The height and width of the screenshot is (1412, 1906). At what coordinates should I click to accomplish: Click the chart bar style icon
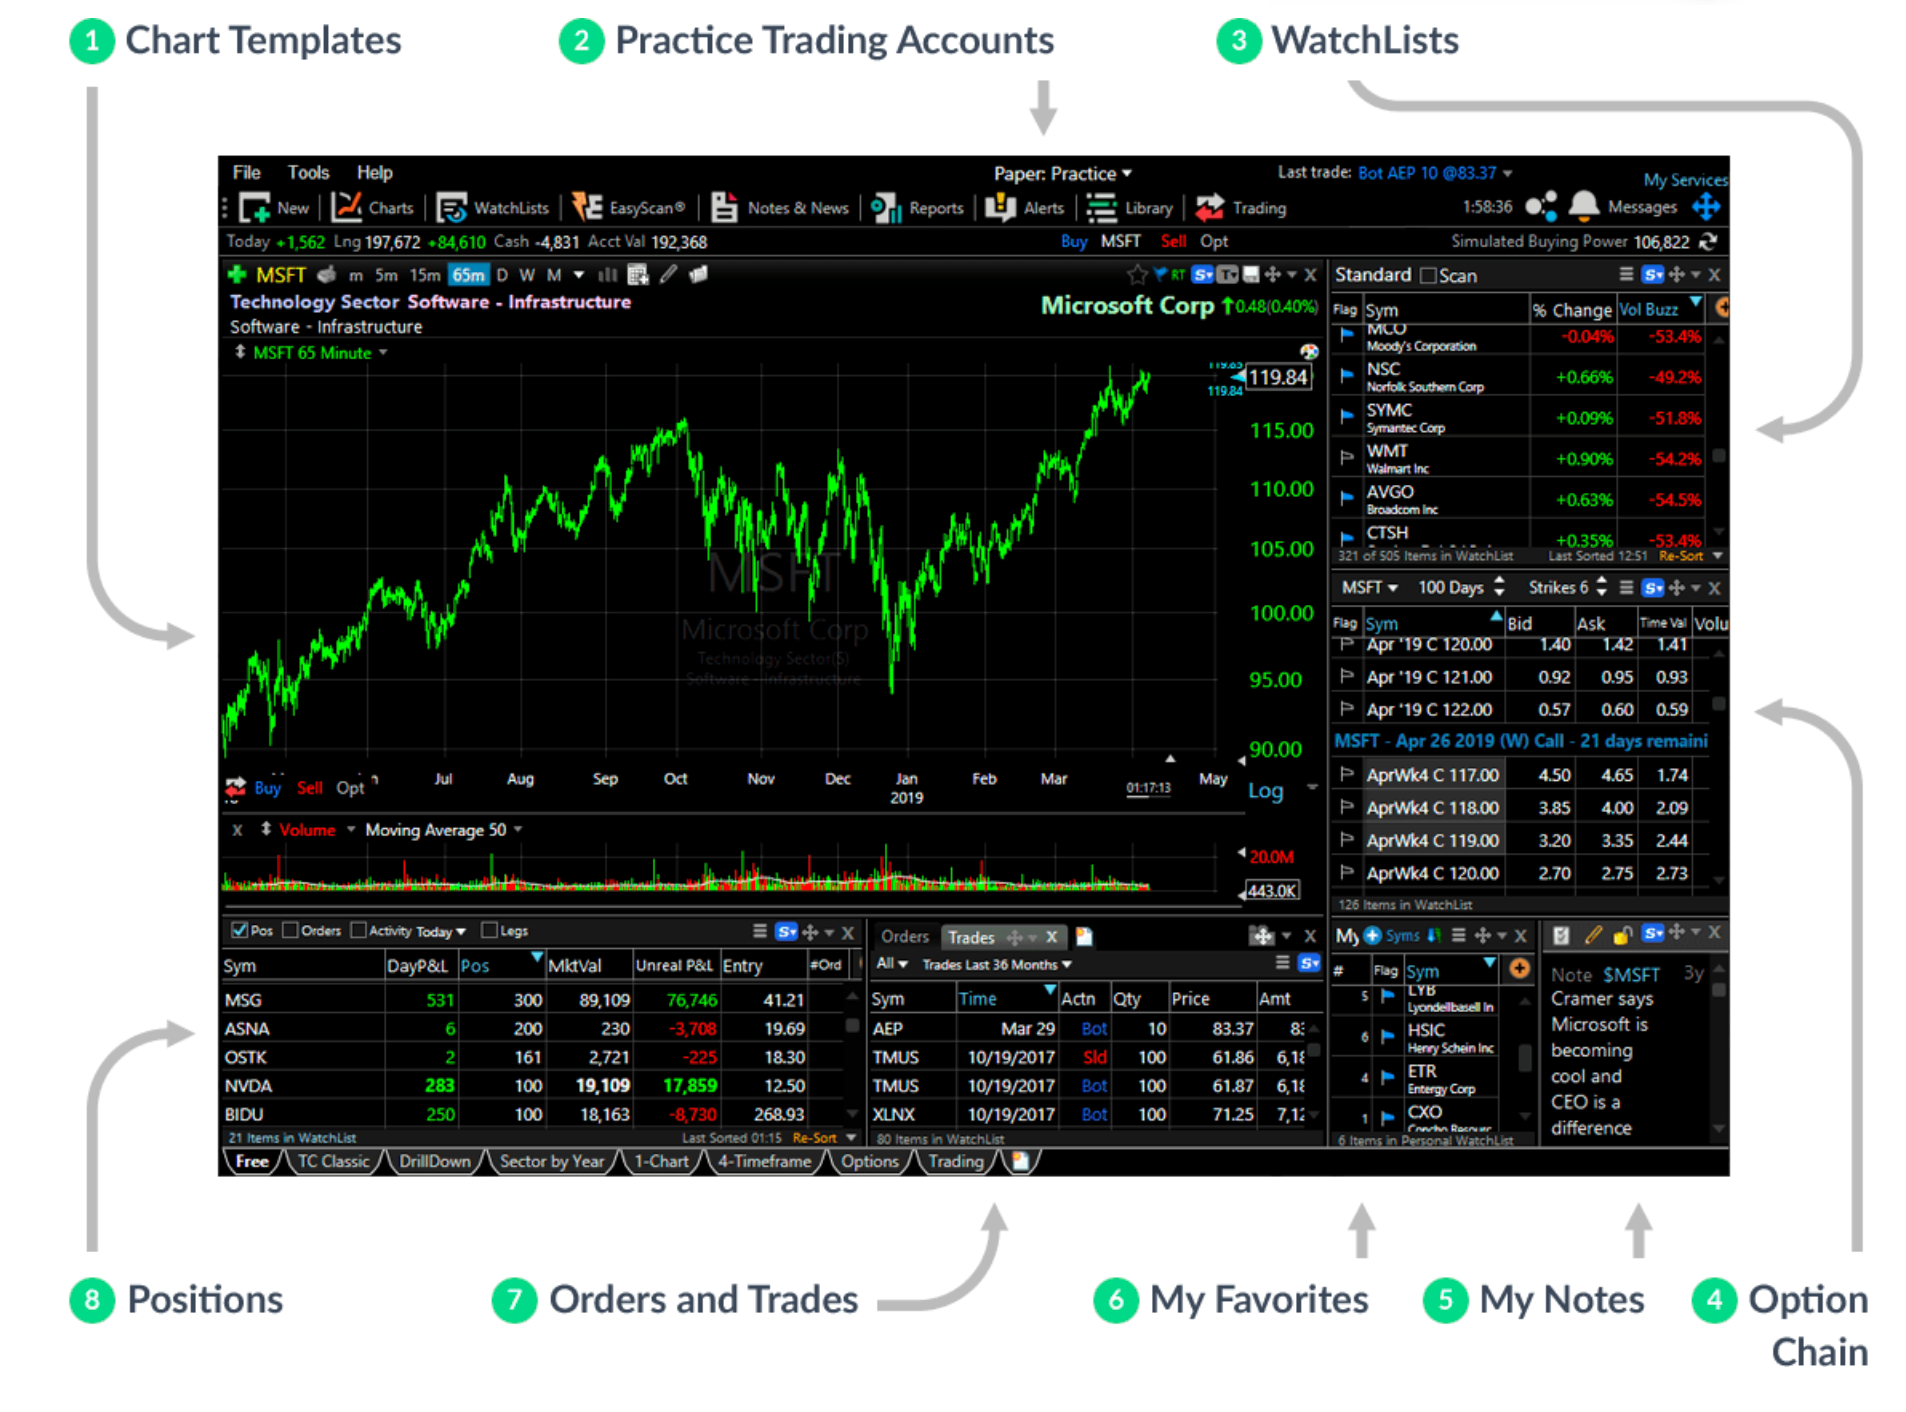(607, 274)
